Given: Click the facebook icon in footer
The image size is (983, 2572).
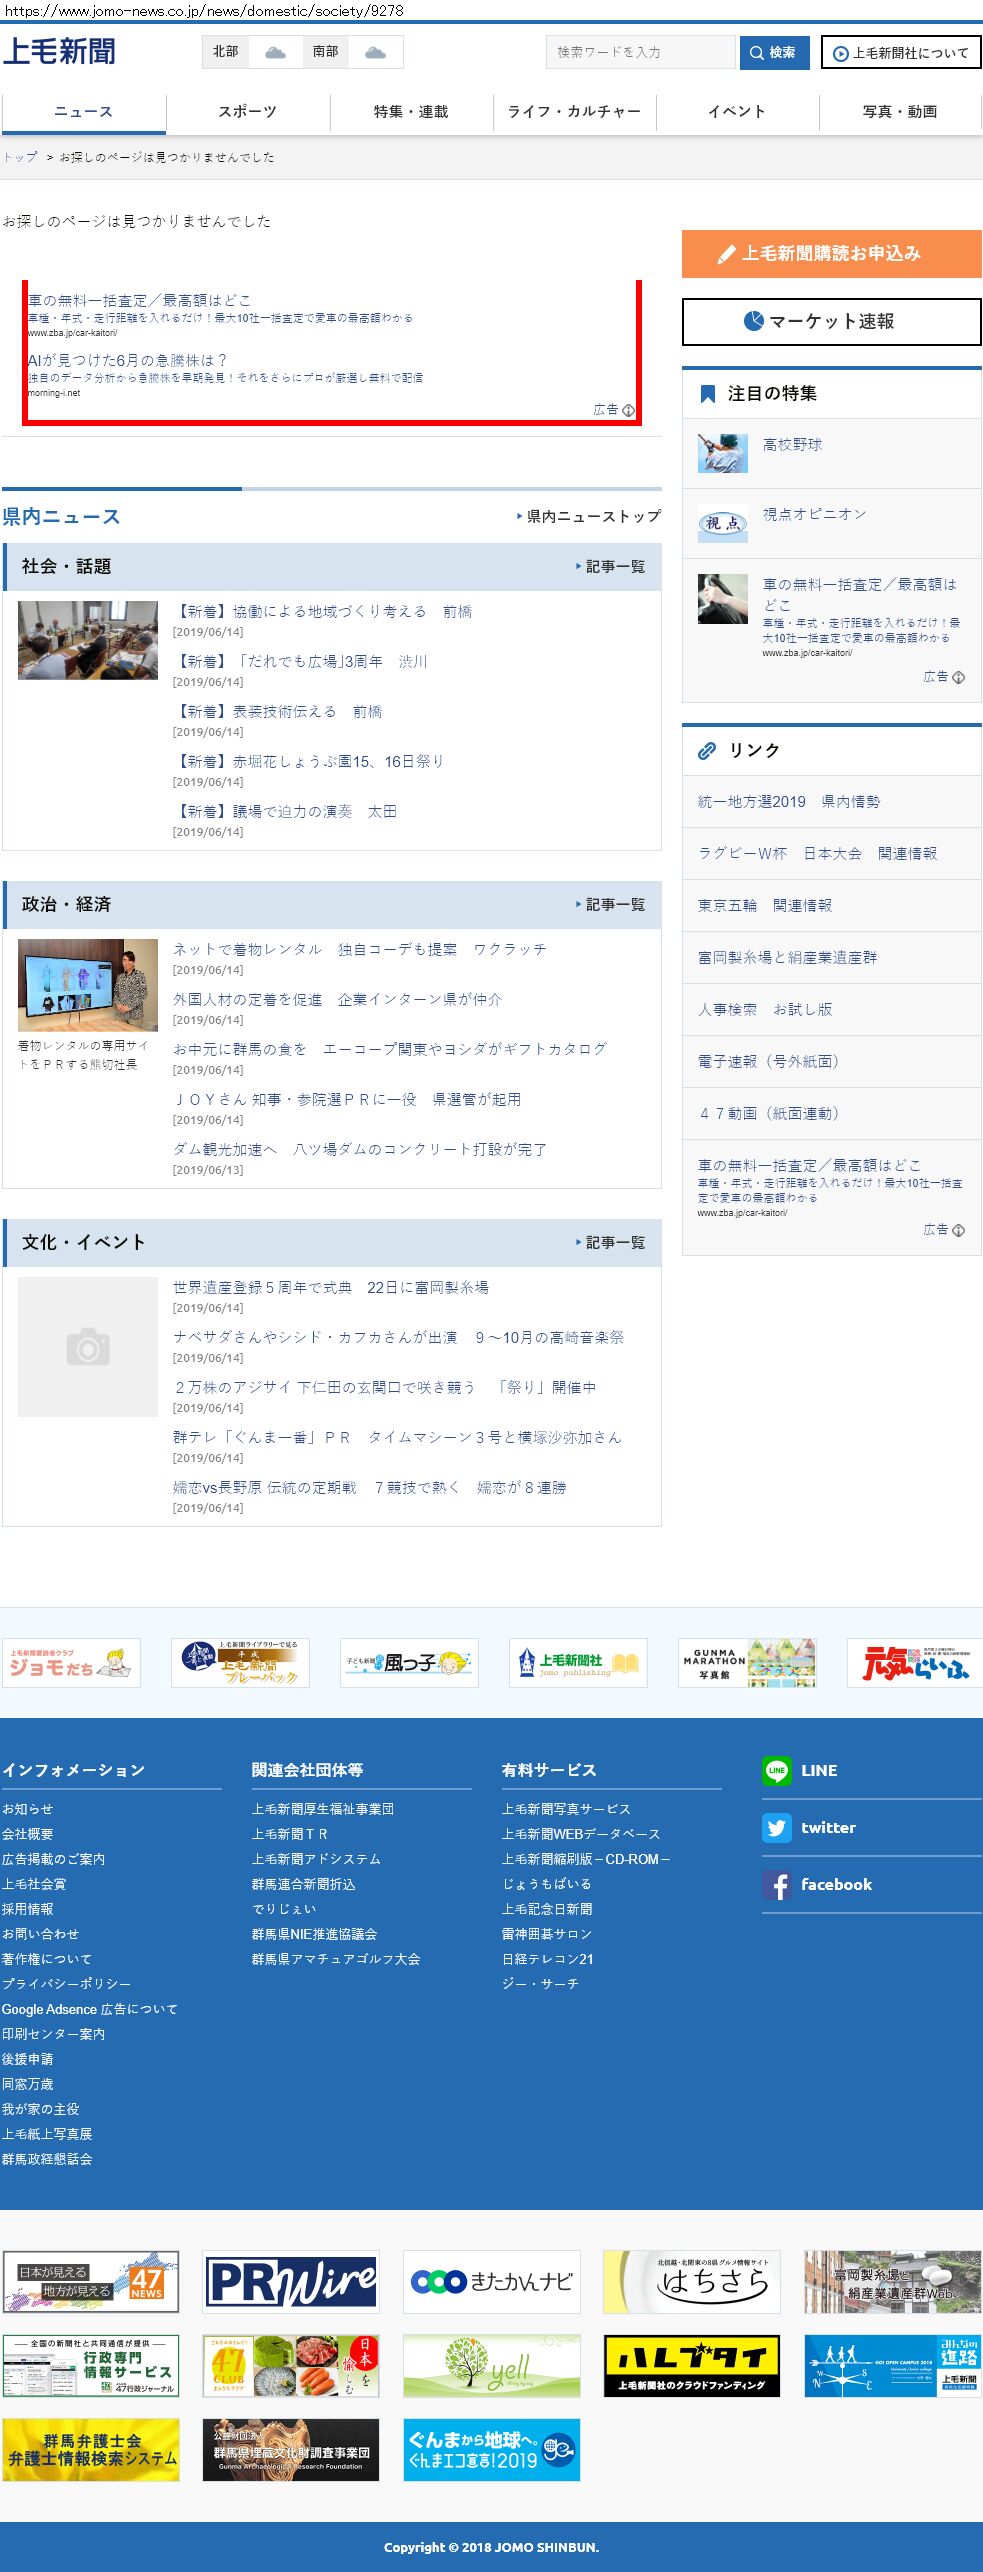Looking at the screenshot, I should click(776, 1884).
